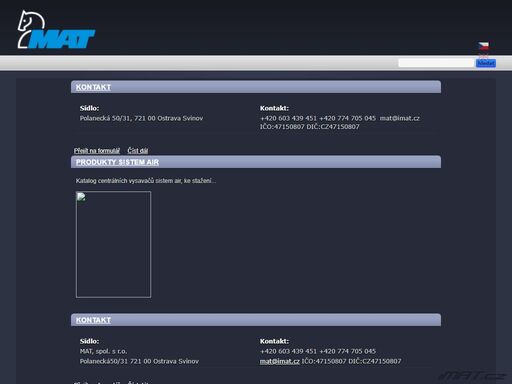
Task: Open the PRODUKTY SISTEM AIR heading link
Action: 117,162
